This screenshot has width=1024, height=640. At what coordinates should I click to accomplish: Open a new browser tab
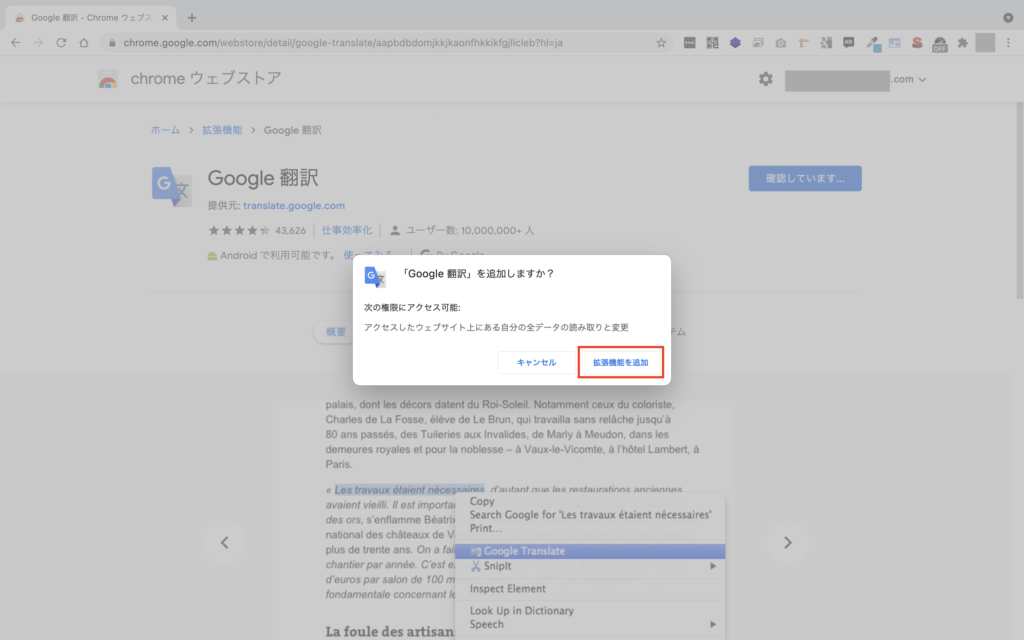pos(191,18)
